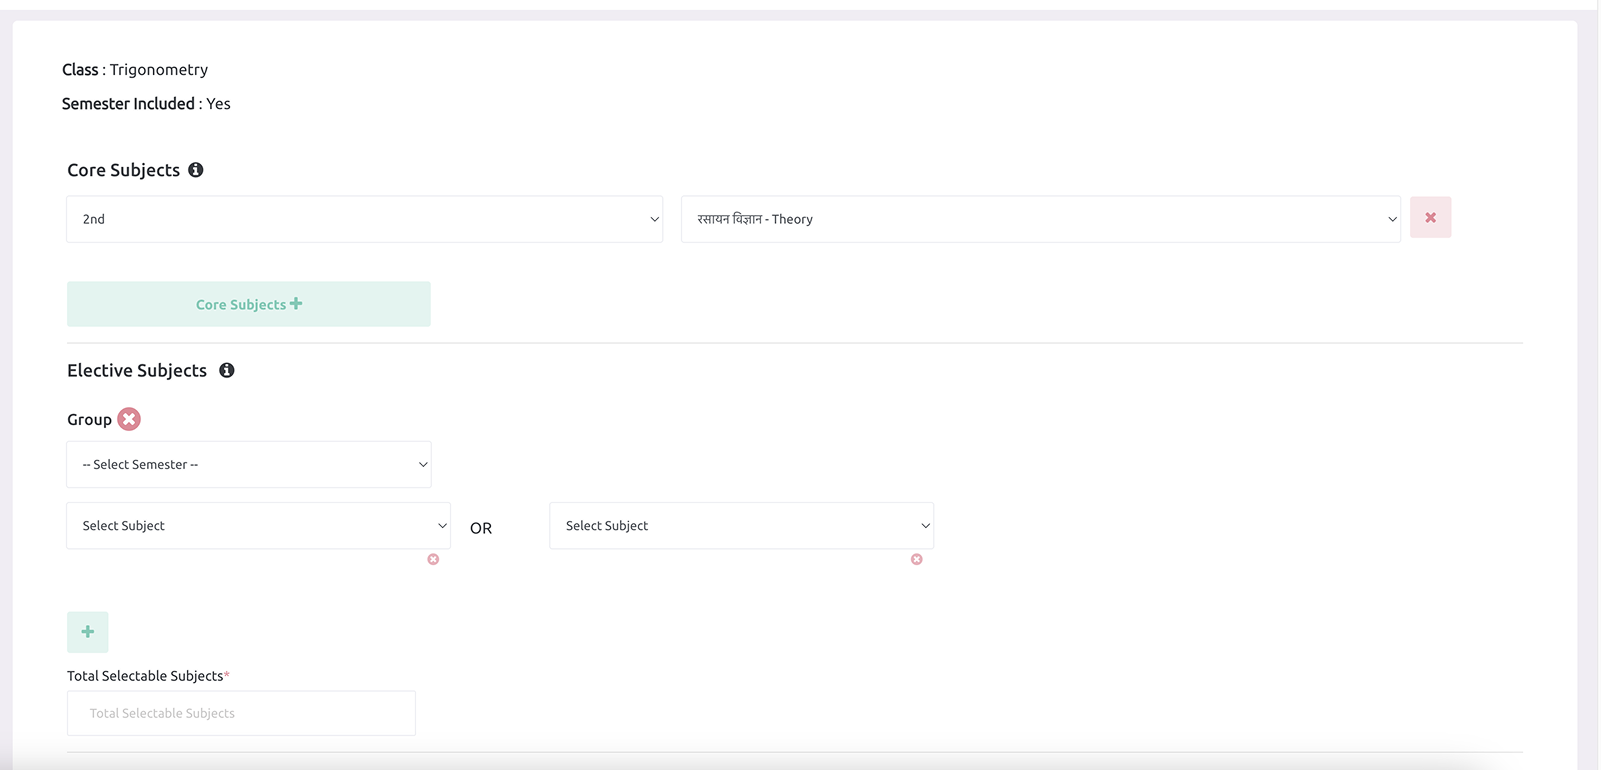This screenshot has width=1601, height=770.
Task: Click the Semester Included : Yes text
Action: point(146,104)
